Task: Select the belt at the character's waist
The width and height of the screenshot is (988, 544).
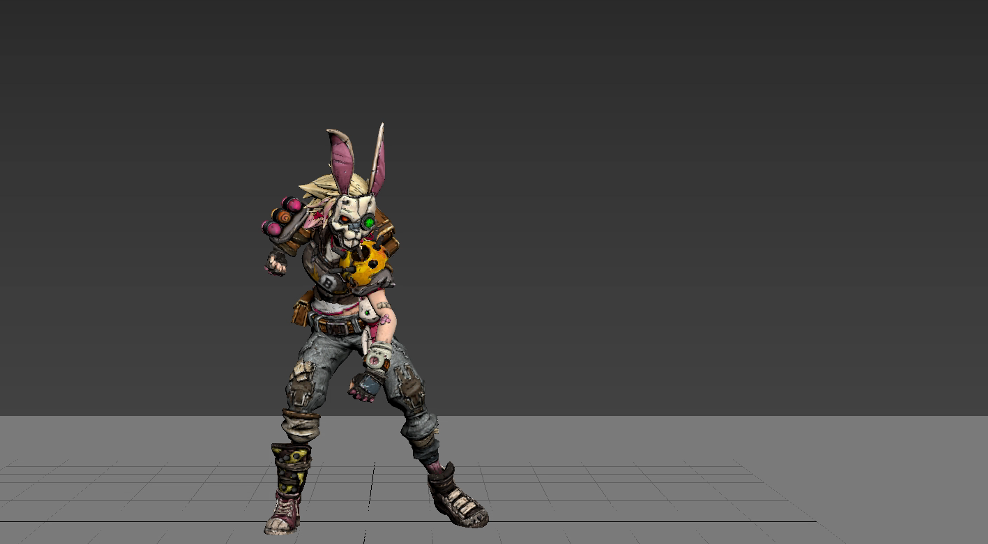Action: coord(340,326)
